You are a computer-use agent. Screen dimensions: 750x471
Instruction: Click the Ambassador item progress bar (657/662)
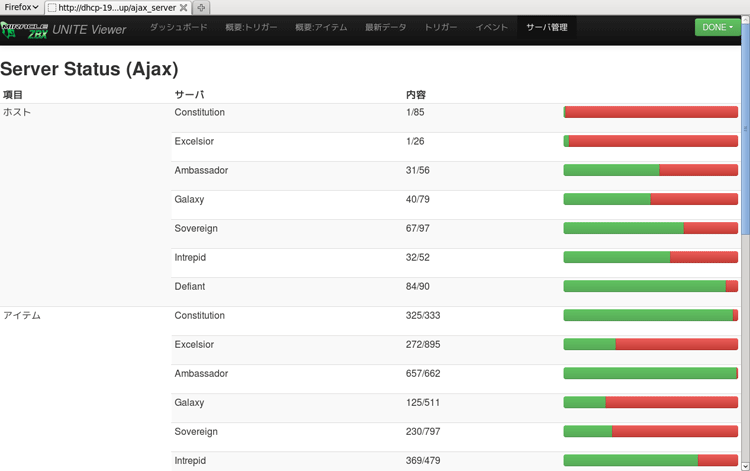650,373
